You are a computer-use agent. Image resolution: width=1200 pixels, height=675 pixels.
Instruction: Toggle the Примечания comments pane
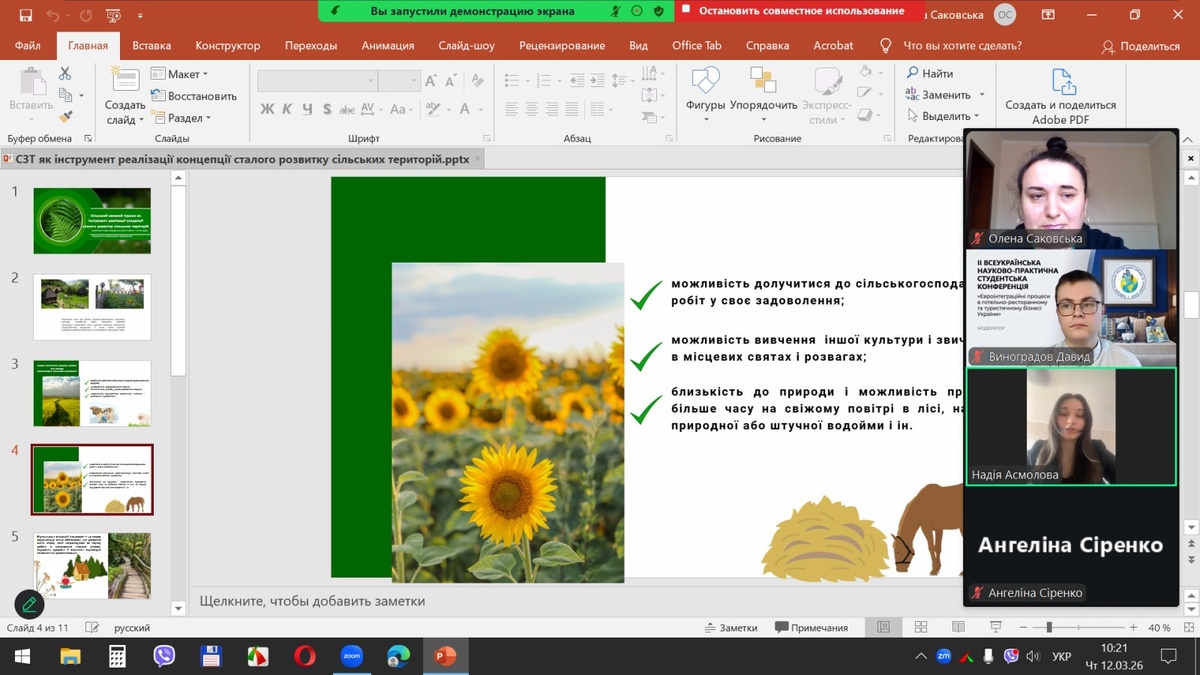(x=811, y=628)
